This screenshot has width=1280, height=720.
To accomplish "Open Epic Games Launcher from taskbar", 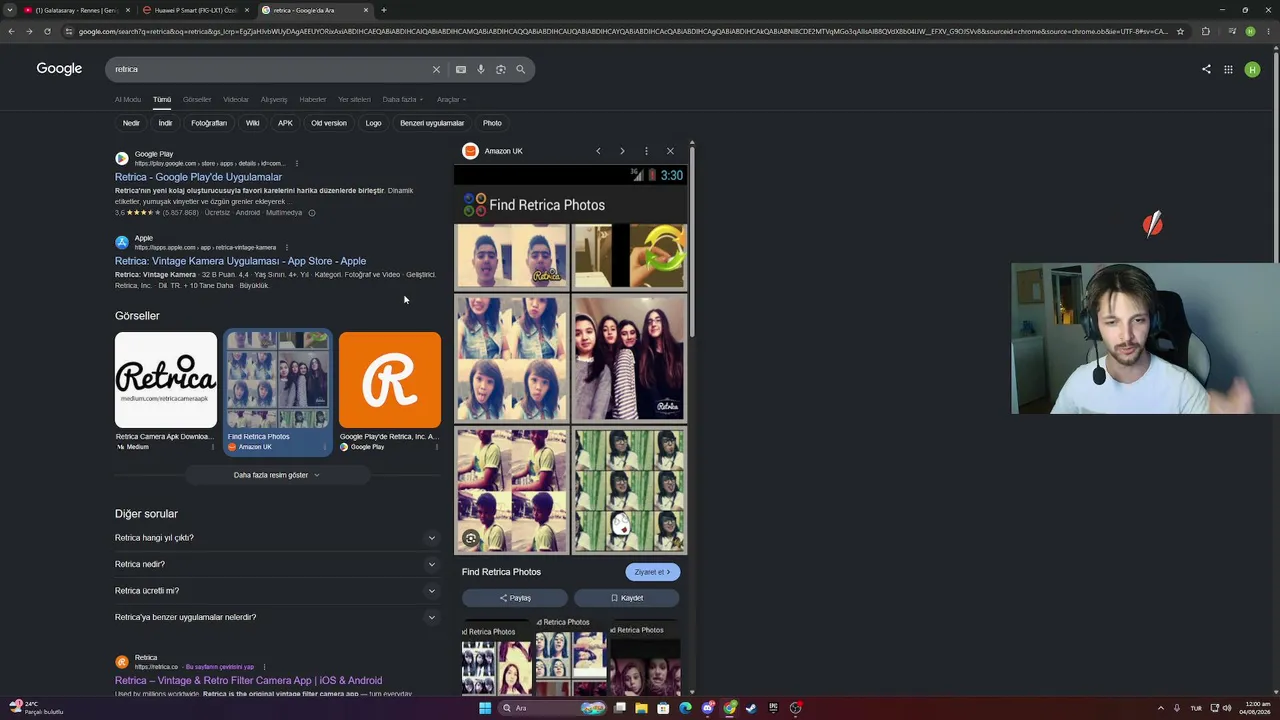I will pyautogui.click(x=773, y=708).
